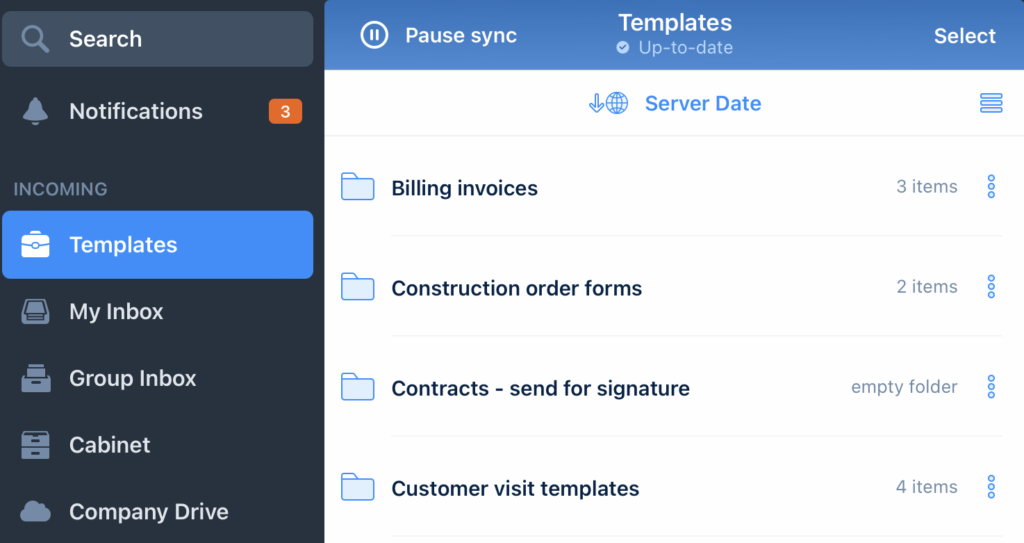Click the Company Drive cloud icon

pyautogui.click(x=36, y=512)
